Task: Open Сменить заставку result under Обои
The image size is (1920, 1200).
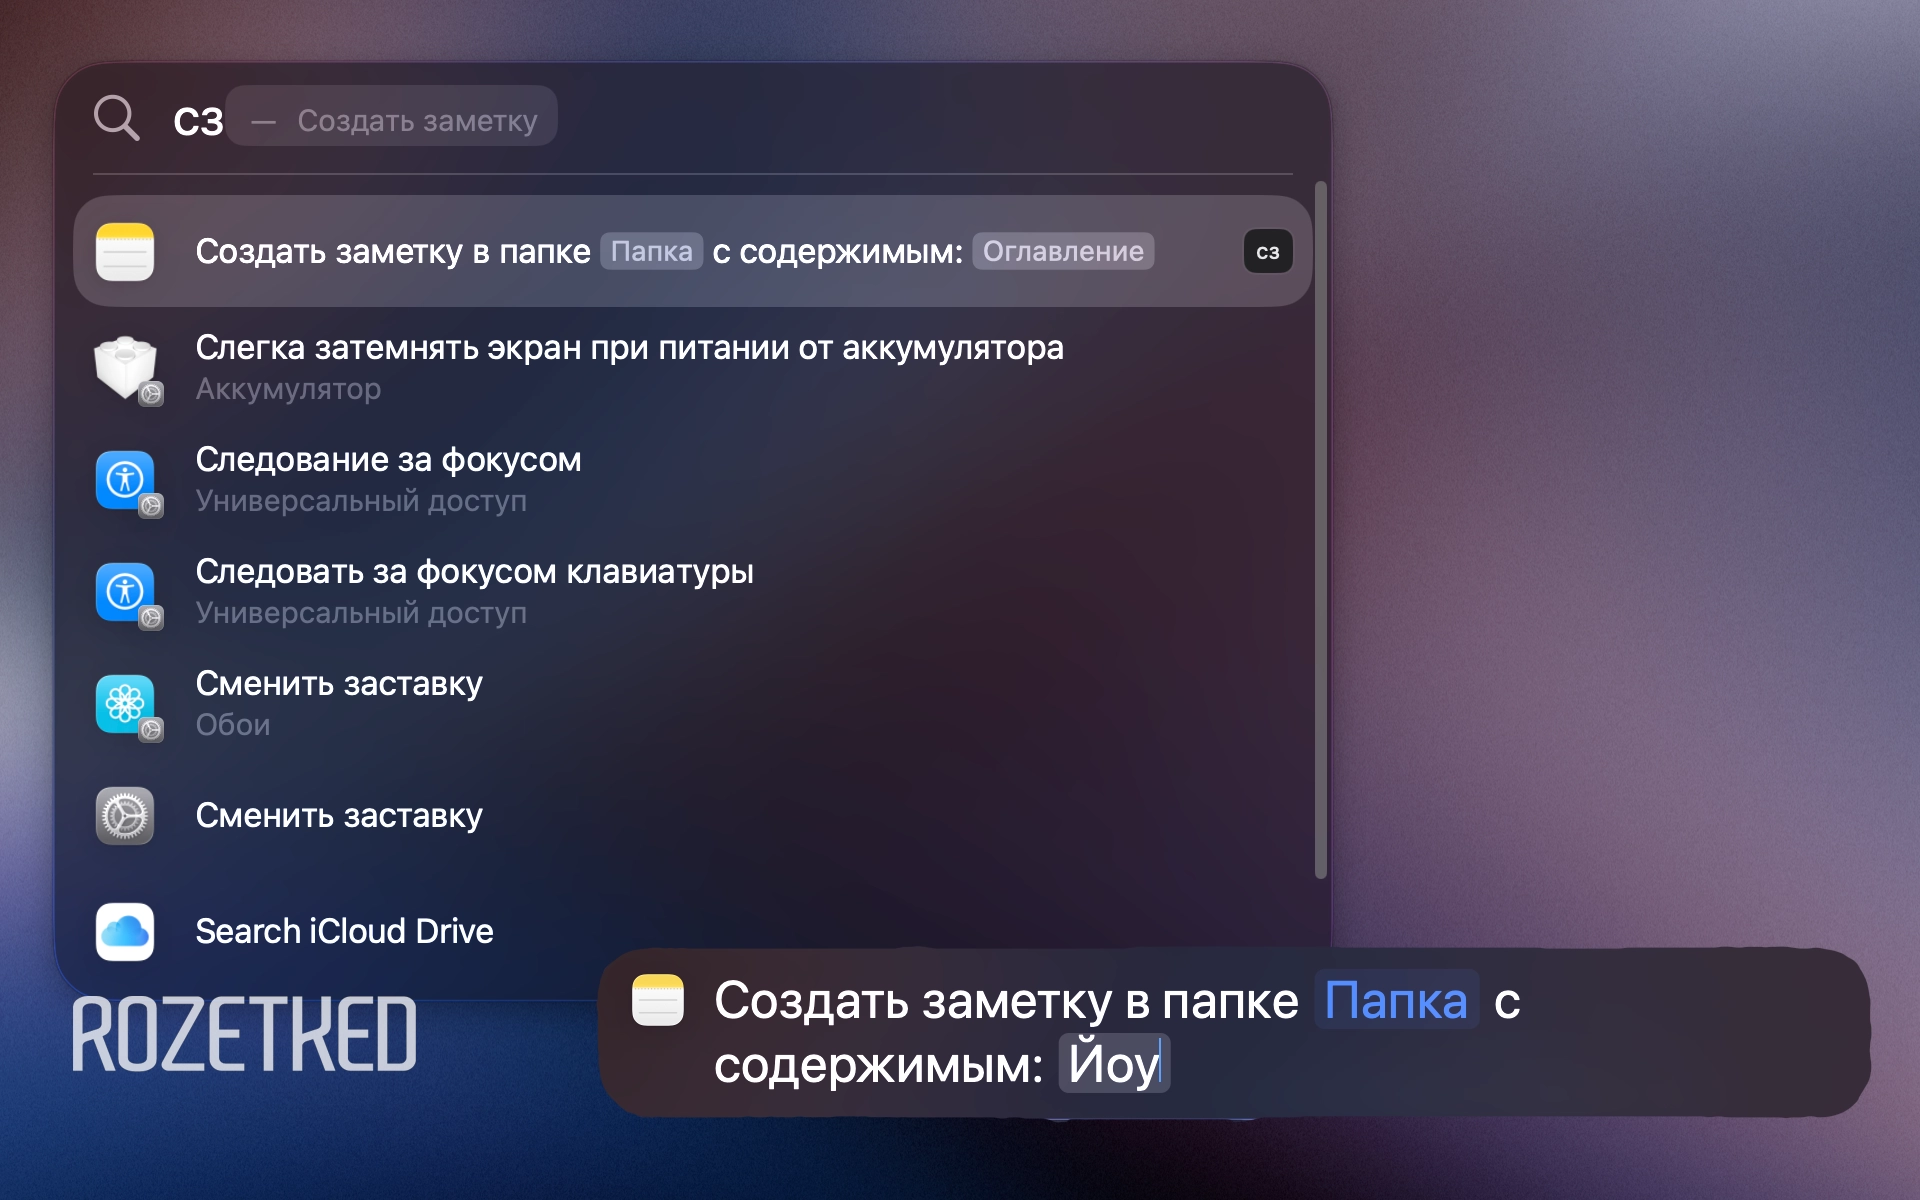Action: 692,704
